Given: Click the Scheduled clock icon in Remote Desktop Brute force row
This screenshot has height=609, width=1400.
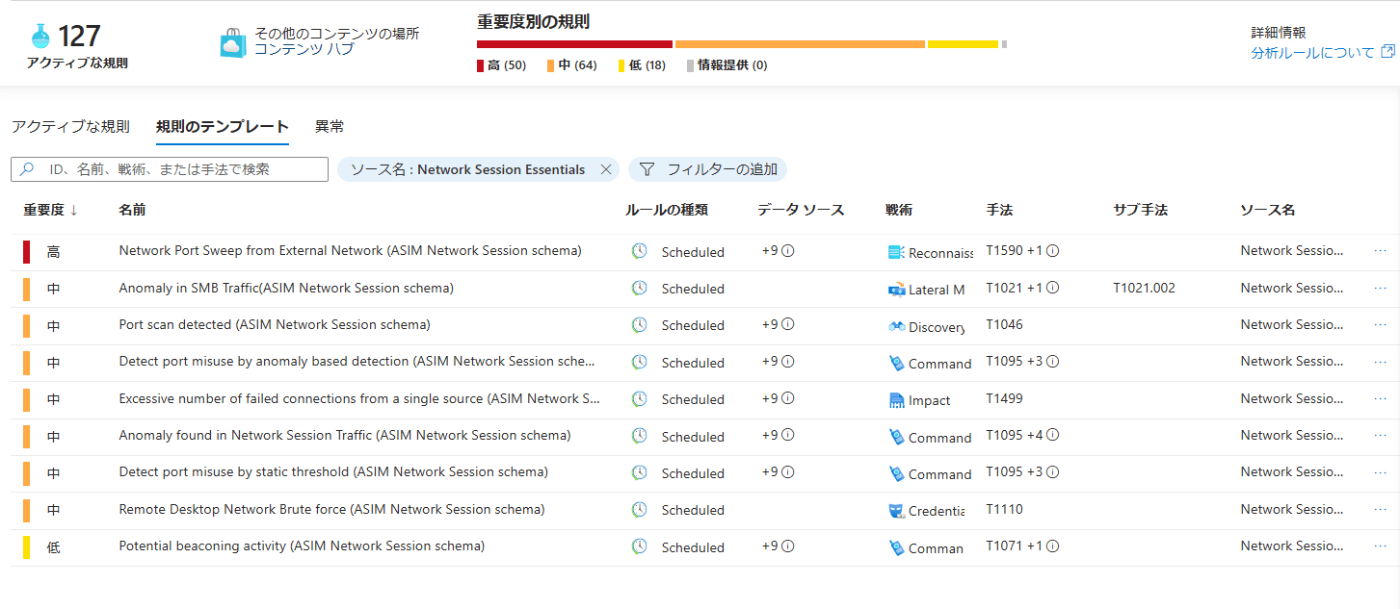Looking at the screenshot, I should [639, 511].
